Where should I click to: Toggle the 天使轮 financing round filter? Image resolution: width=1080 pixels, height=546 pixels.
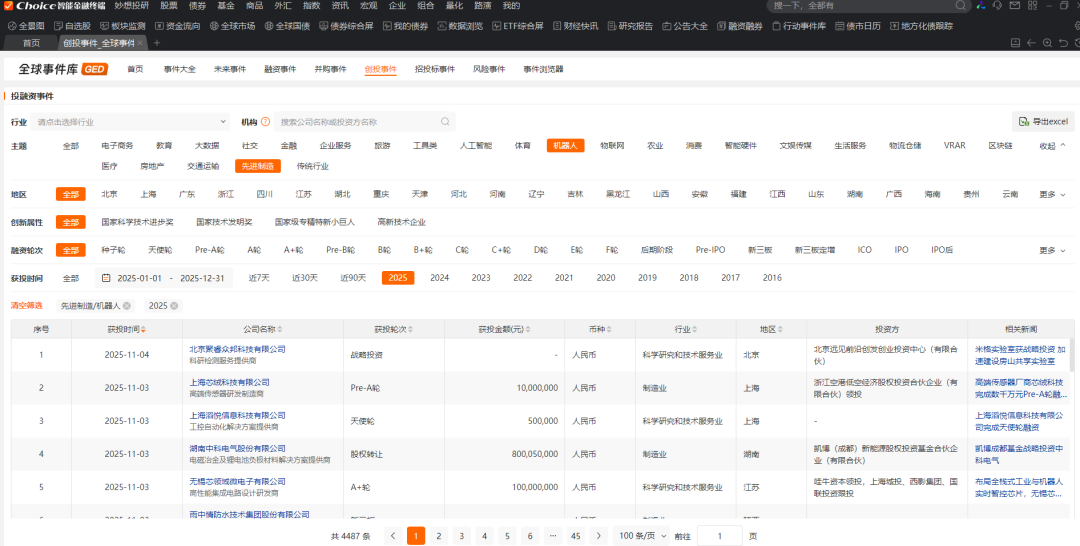pyautogui.click(x=159, y=250)
